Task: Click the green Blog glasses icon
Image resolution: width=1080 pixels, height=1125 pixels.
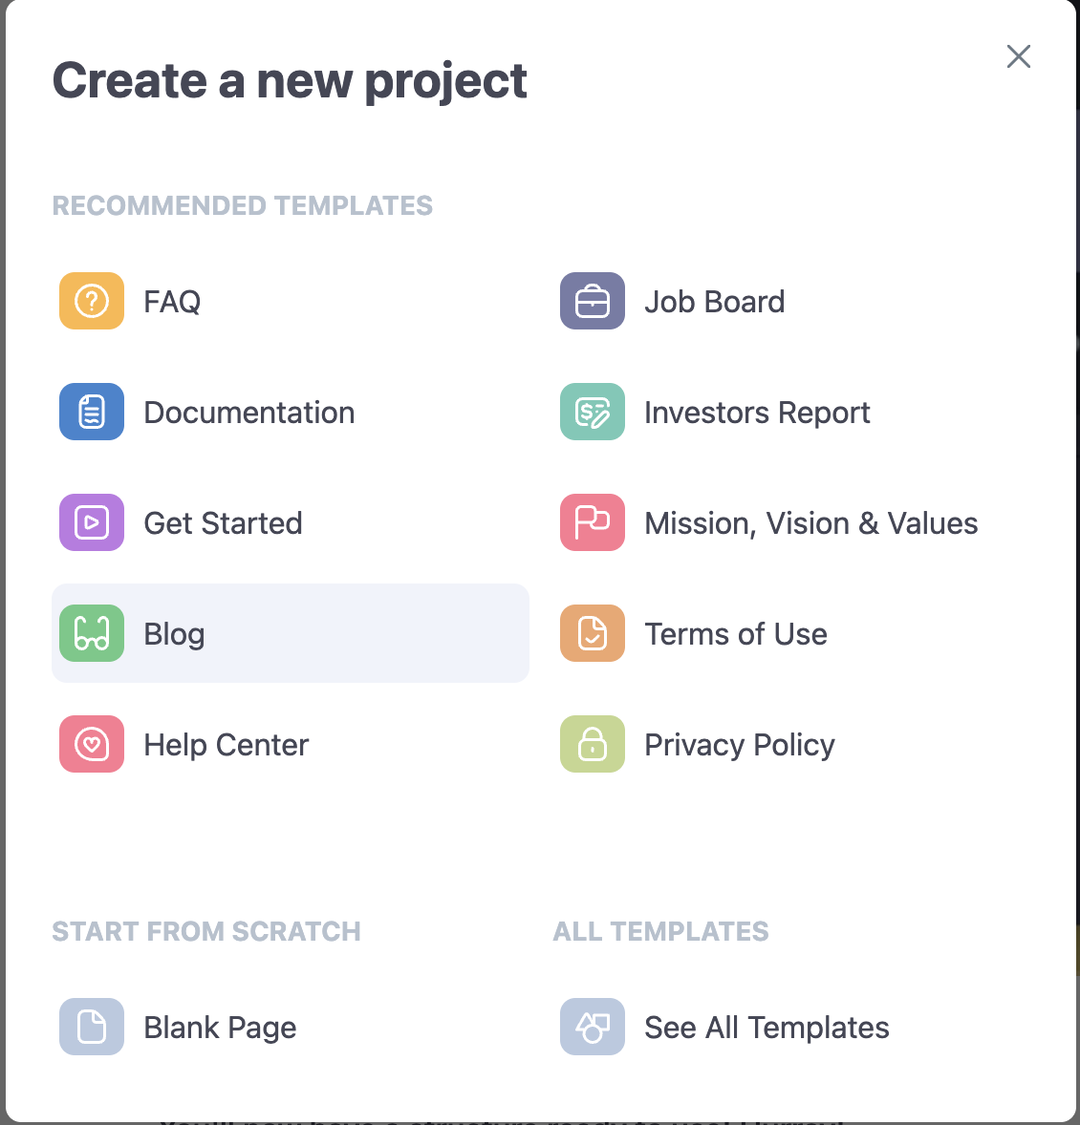Action: [91, 634]
